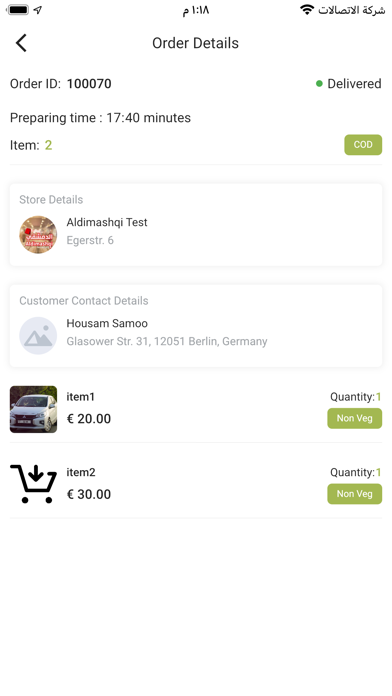
Task: Click the COD payment badge
Action: (x=363, y=145)
